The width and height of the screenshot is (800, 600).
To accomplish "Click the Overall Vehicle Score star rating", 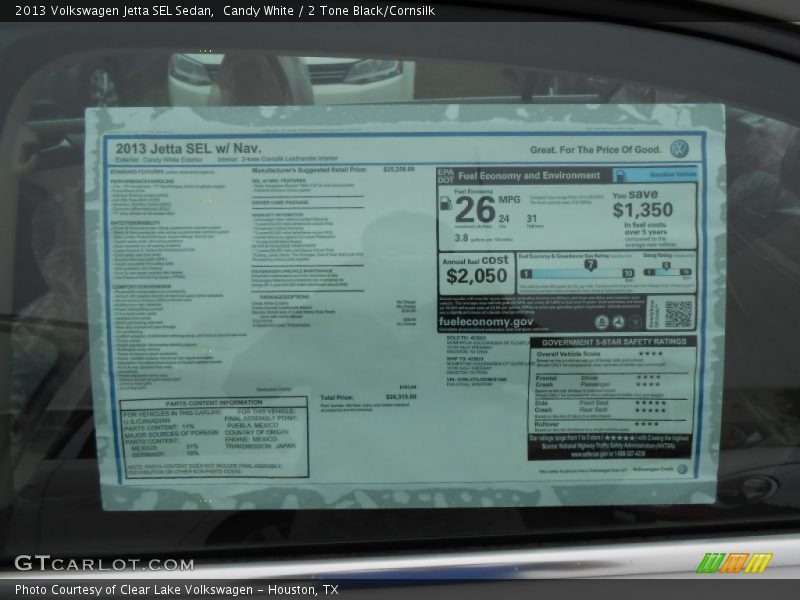I will (650, 353).
